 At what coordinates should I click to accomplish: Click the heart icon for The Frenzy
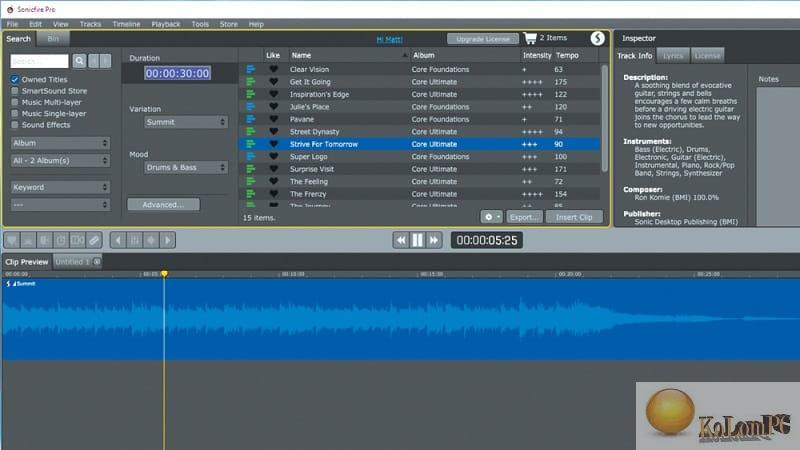pos(274,194)
